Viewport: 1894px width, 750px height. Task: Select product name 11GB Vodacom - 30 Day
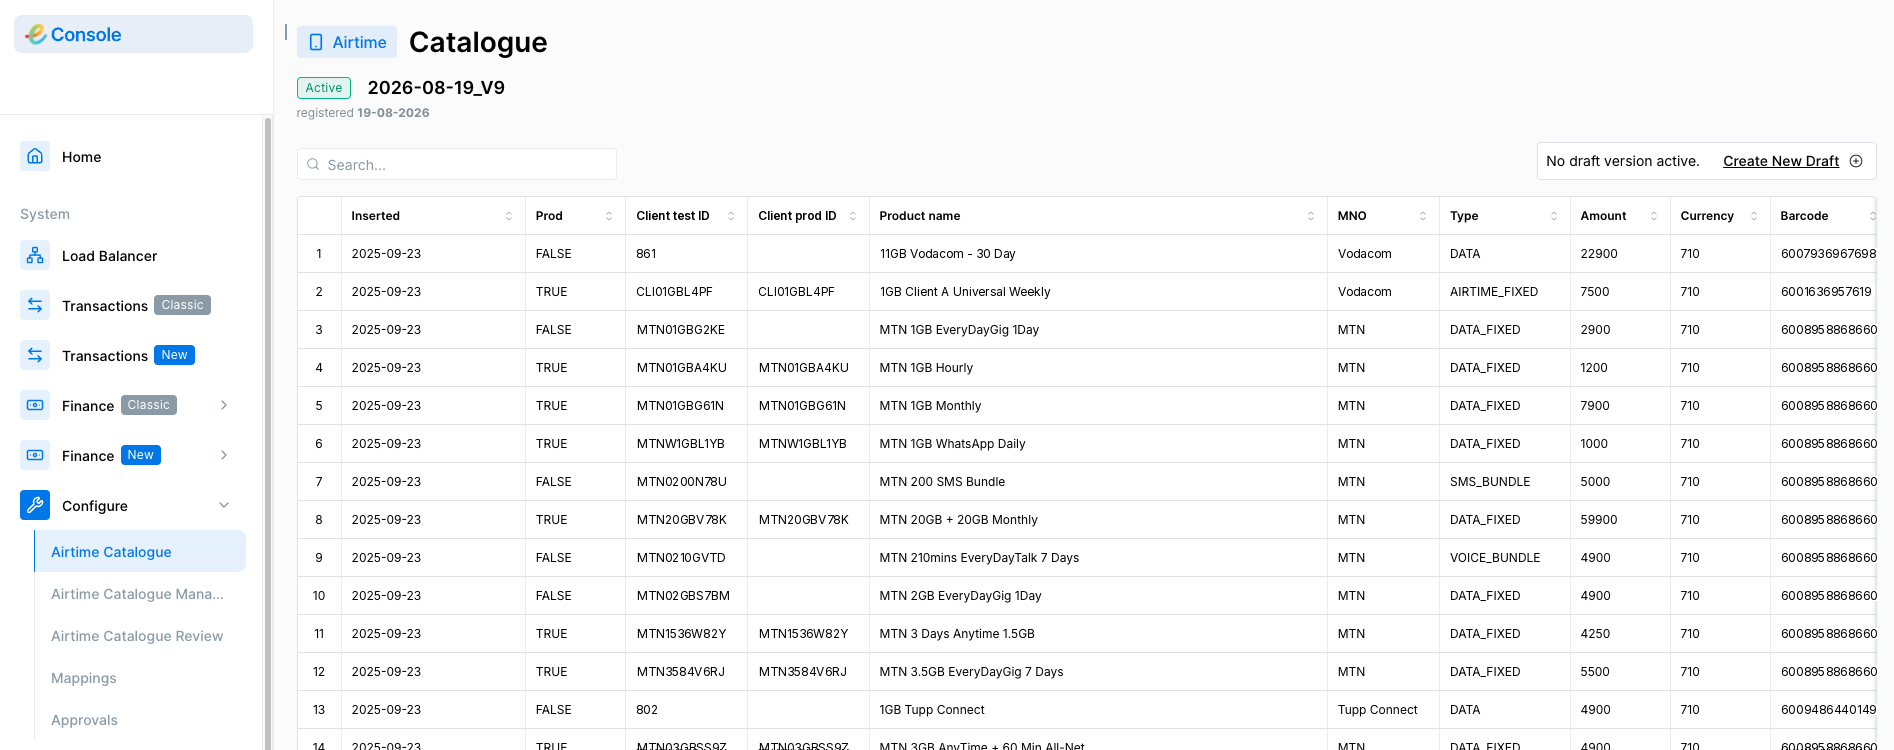pos(947,254)
